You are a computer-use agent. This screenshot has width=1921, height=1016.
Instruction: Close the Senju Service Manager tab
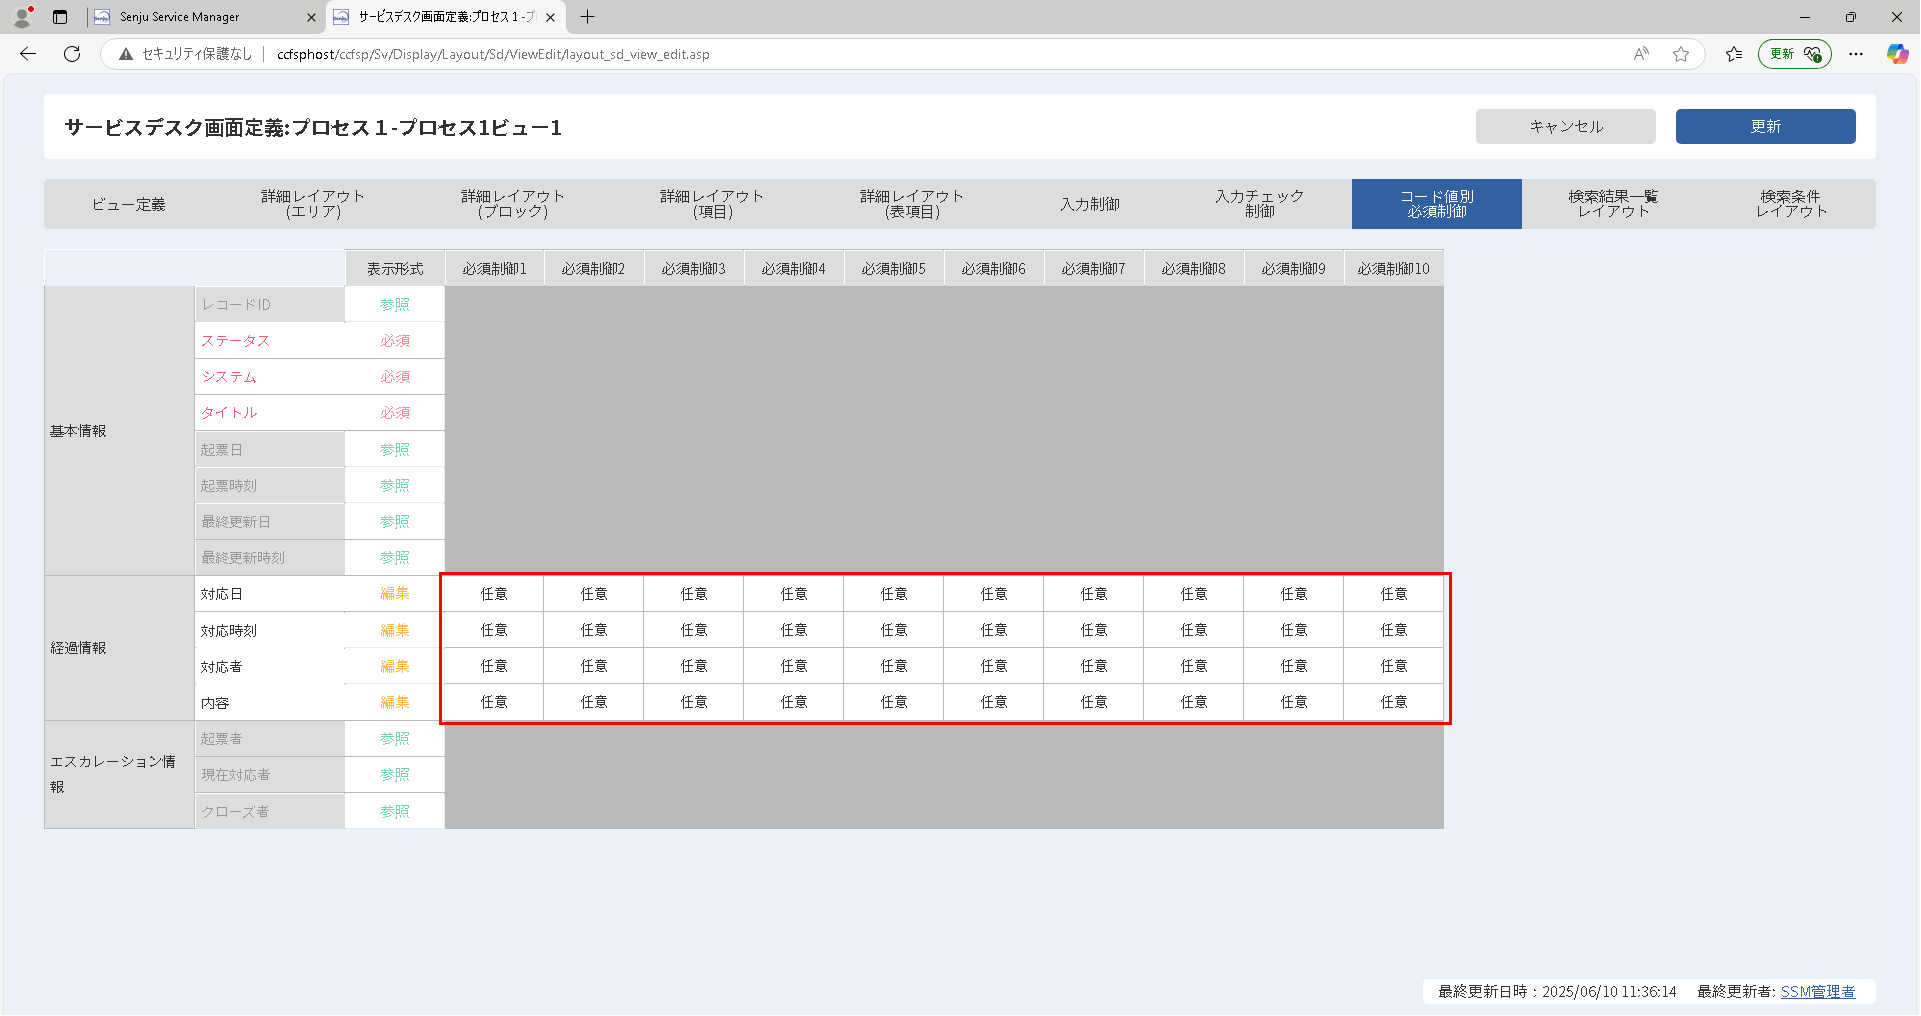pos(311,17)
